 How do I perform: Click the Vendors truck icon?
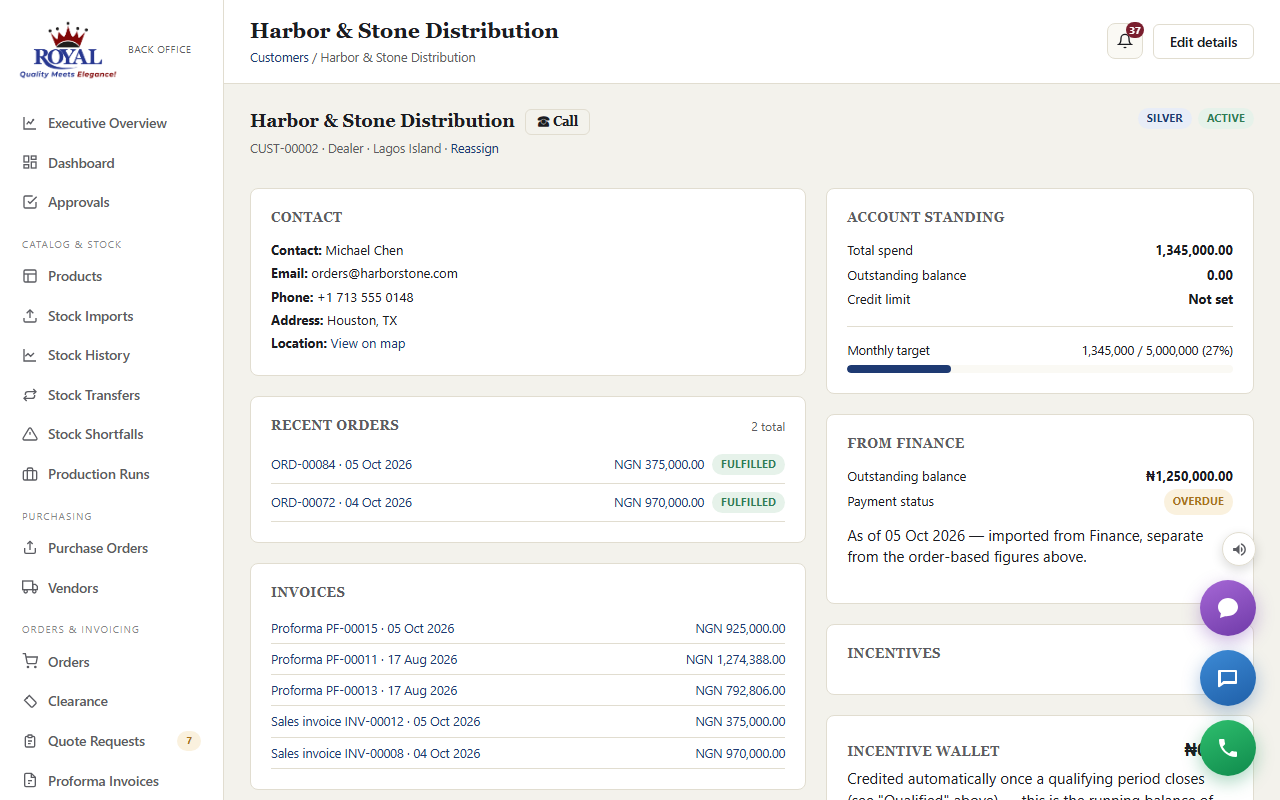pos(30,588)
